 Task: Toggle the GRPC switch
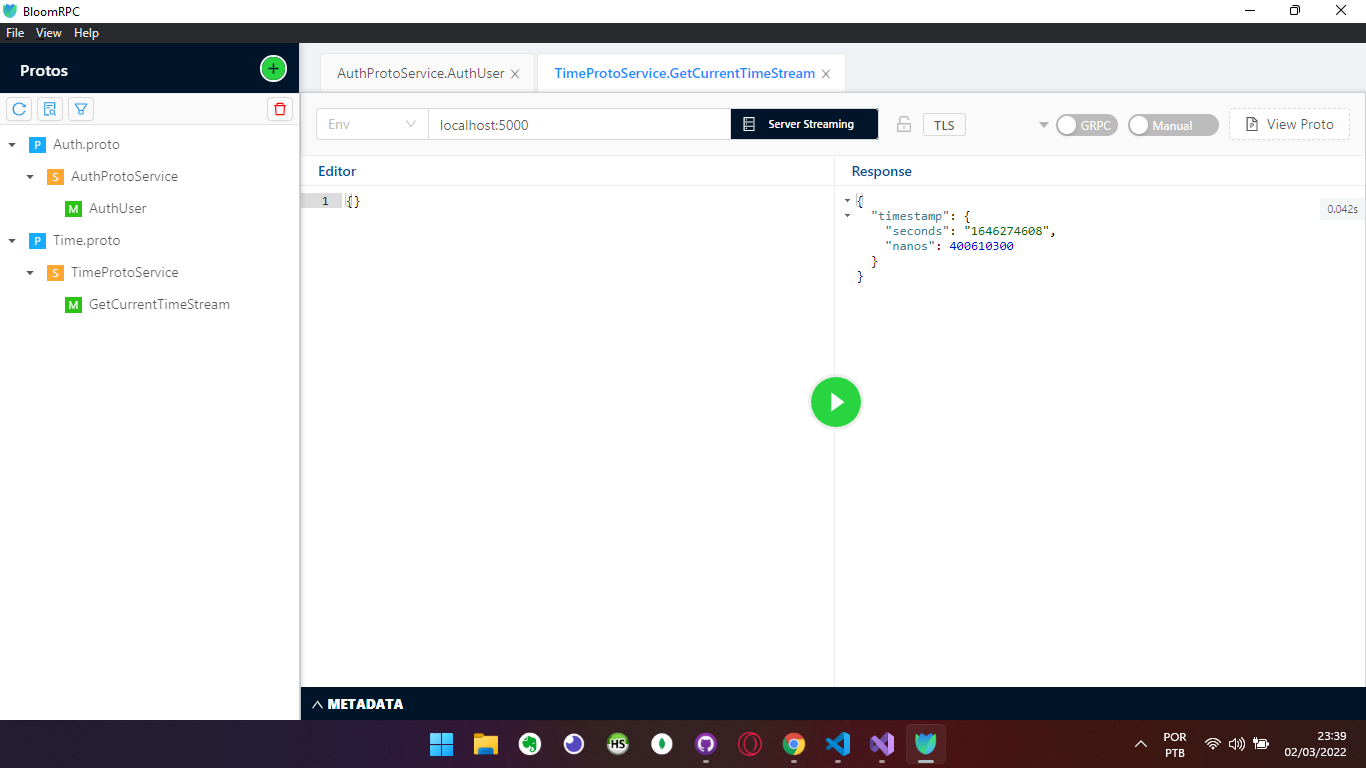[x=1087, y=125]
